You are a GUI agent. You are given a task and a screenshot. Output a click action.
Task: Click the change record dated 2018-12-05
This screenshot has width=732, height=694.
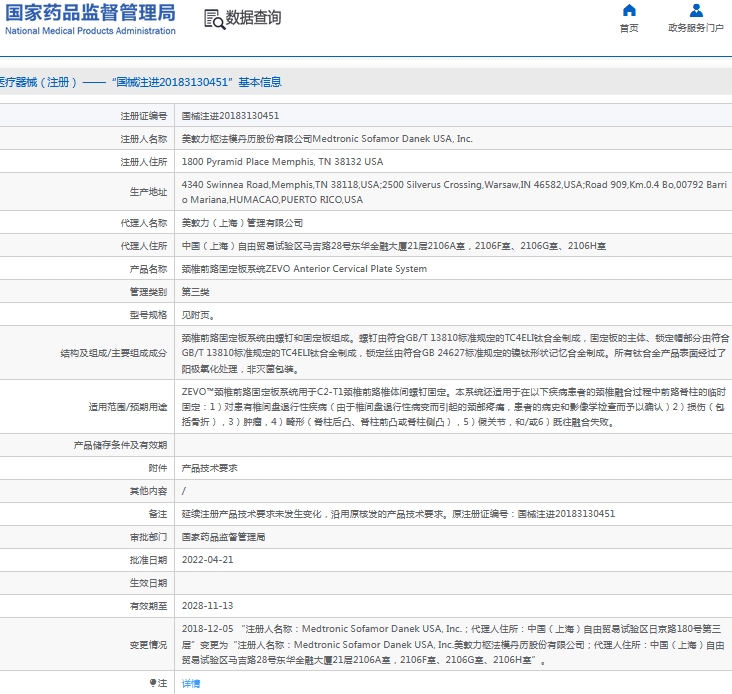[453, 645]
